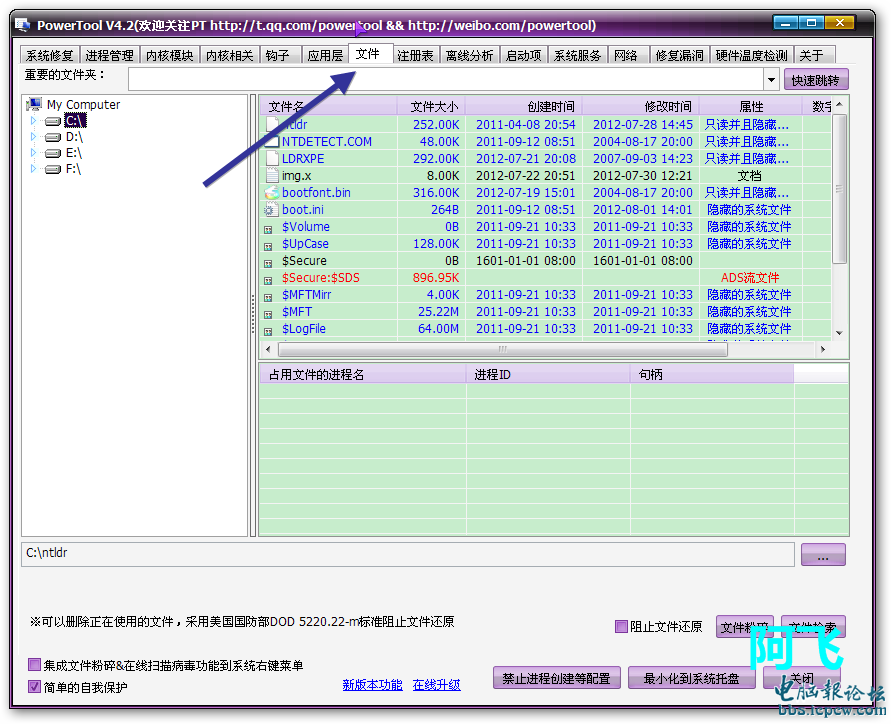Open the 新版本功能 link

372,685
